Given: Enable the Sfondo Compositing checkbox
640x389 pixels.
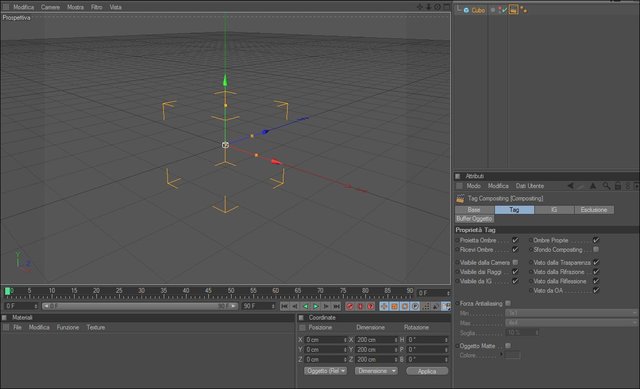Looking at the screenshot, I should point(596,249).
